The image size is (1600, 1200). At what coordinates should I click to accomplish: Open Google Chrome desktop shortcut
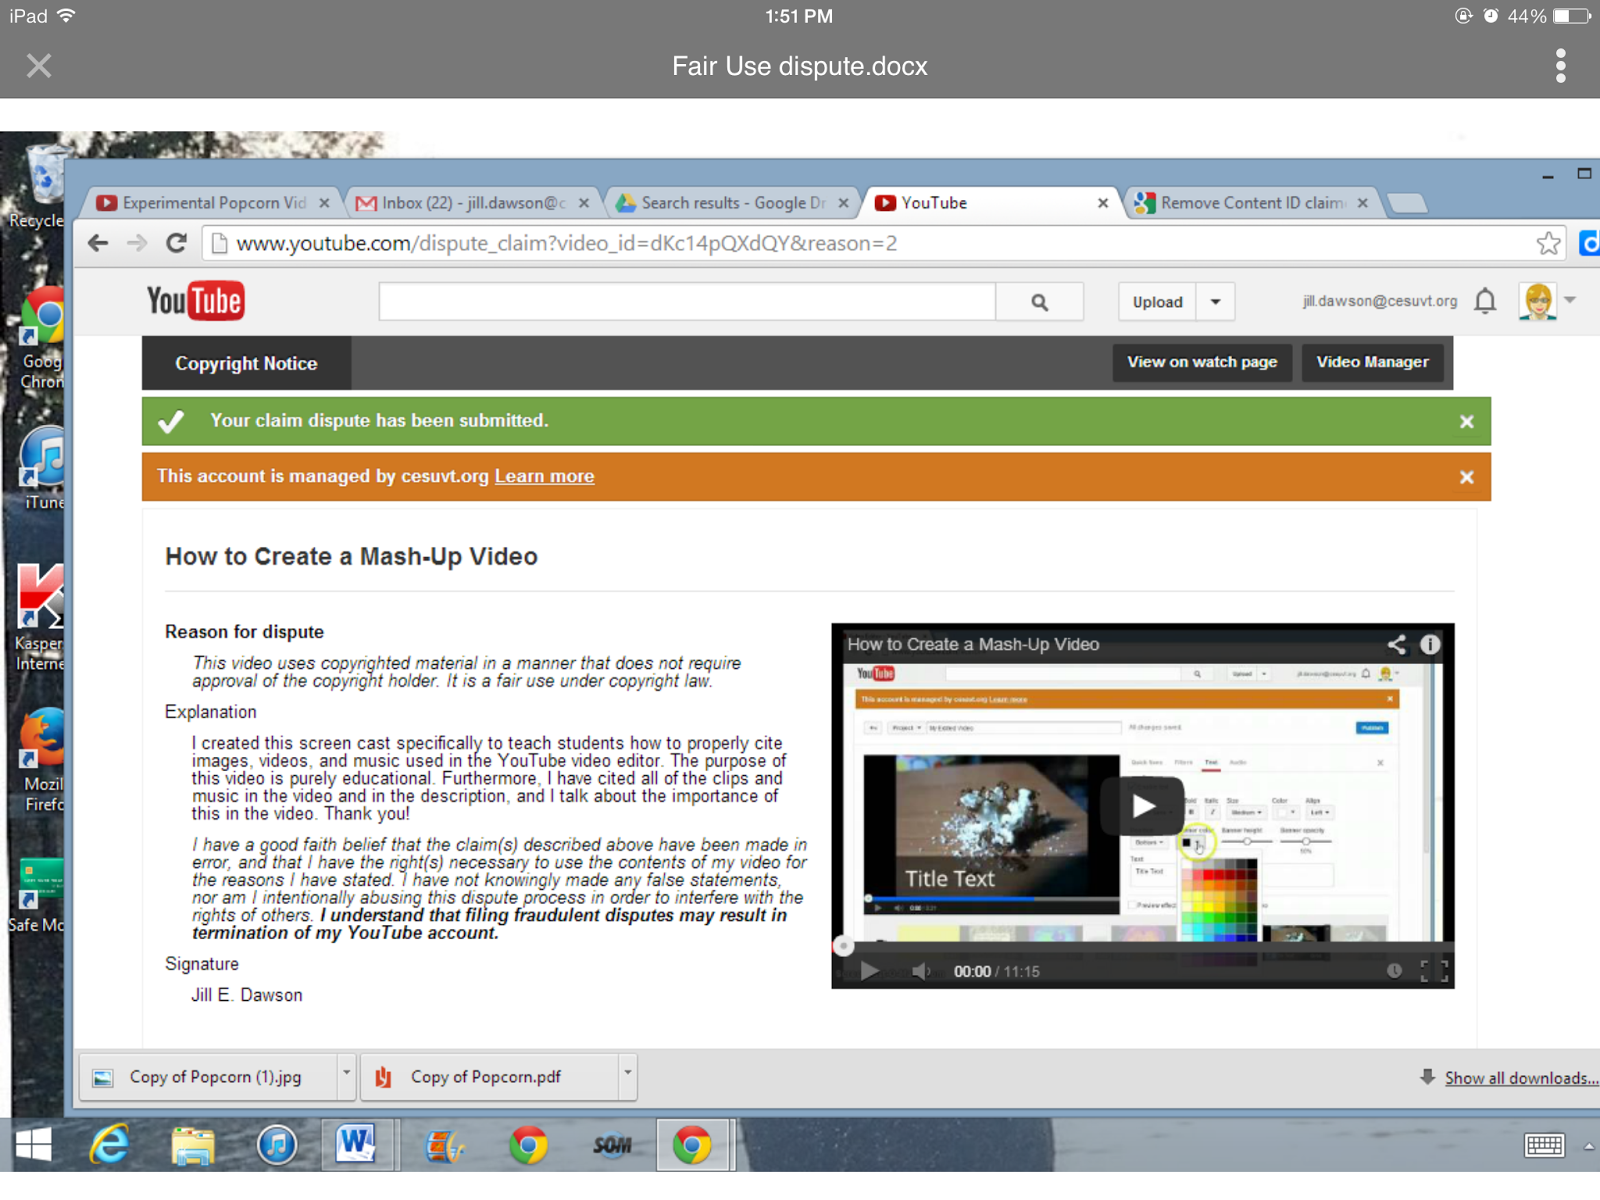(x=42, y=339)
